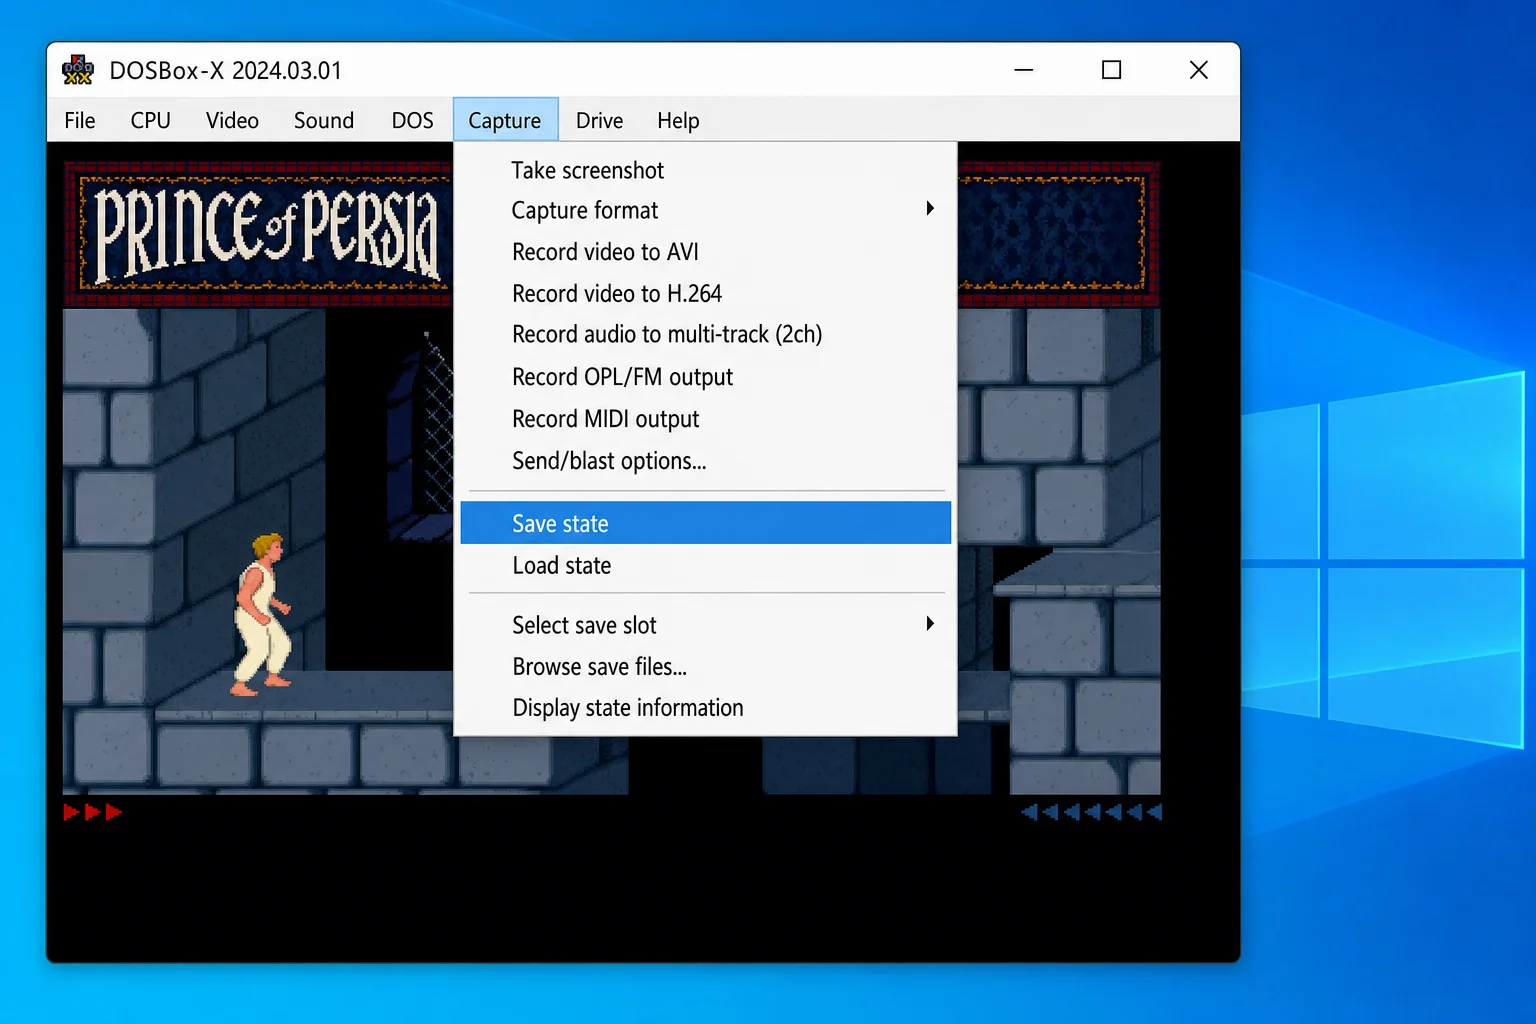Close the open Capture menu
Image resolution: width=1536 pixels, height=1024 pixels.
pos(505,120)
